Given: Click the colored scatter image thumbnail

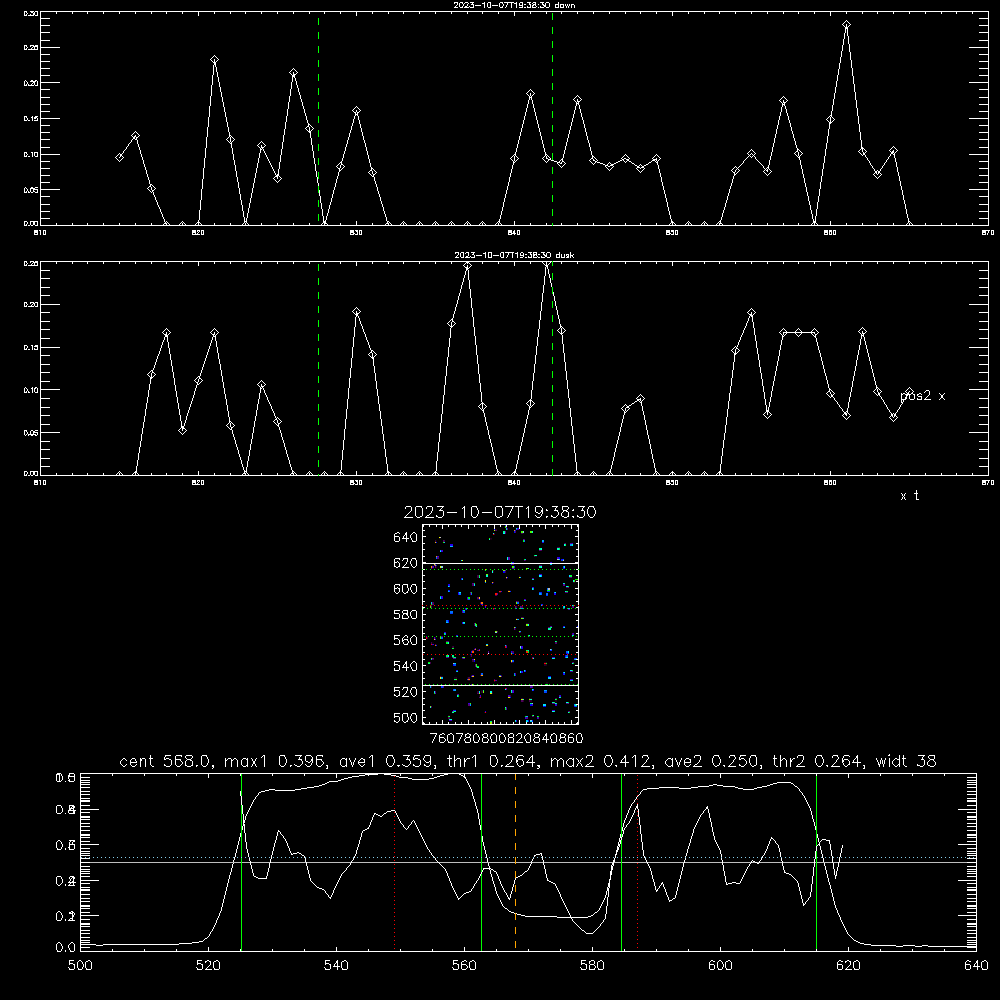Looking at the screenshot, I should tap(501, 624).
